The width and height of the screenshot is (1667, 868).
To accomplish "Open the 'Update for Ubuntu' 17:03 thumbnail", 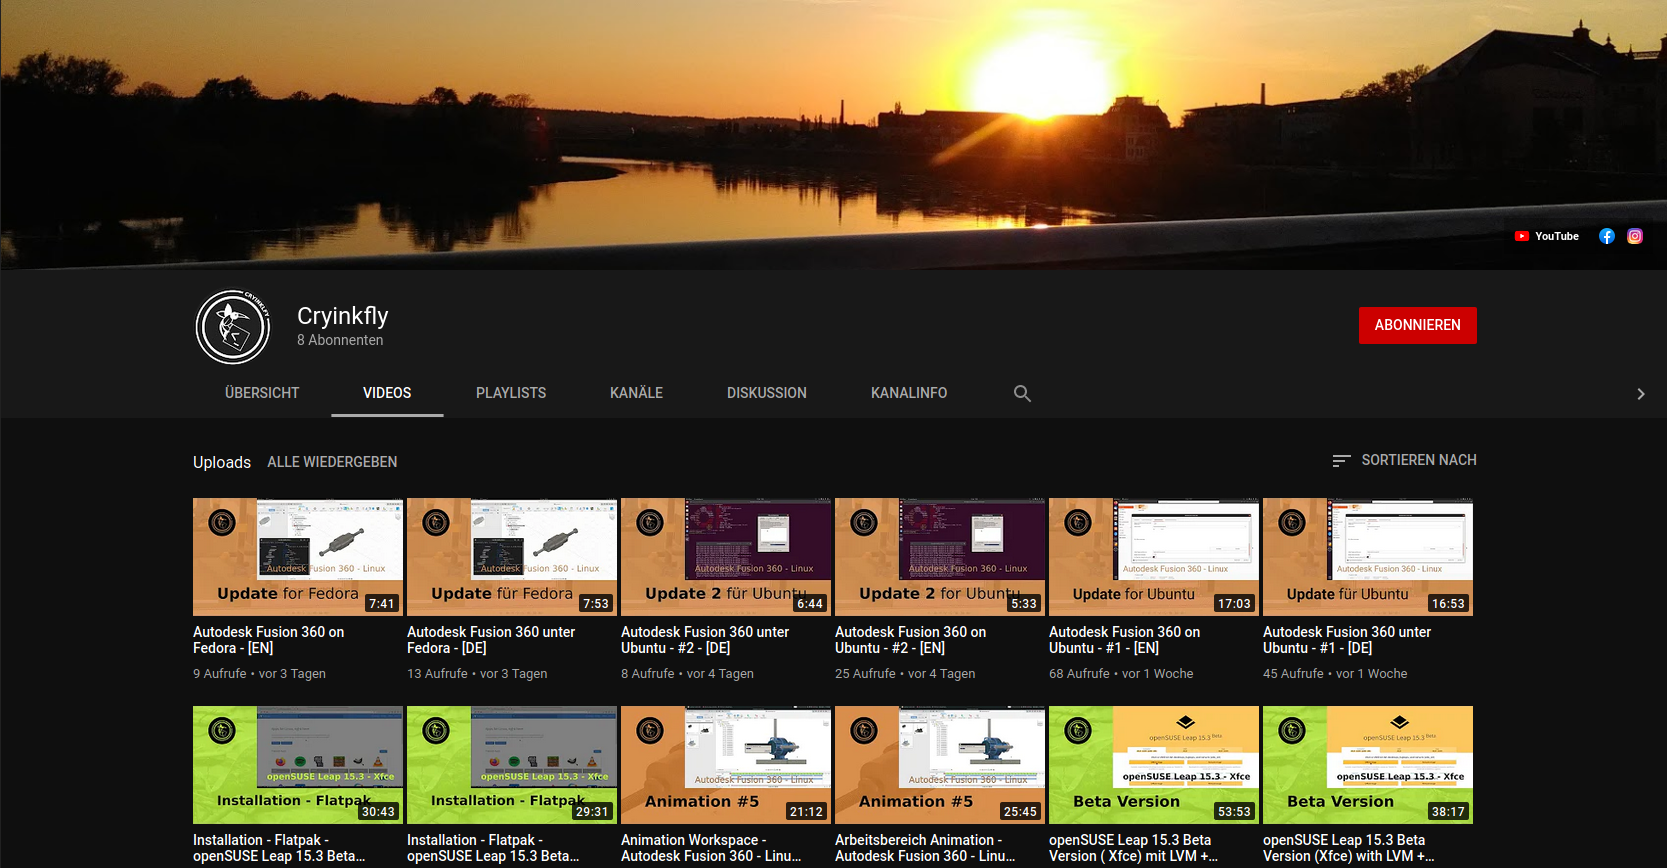I will pos(1154,557).
